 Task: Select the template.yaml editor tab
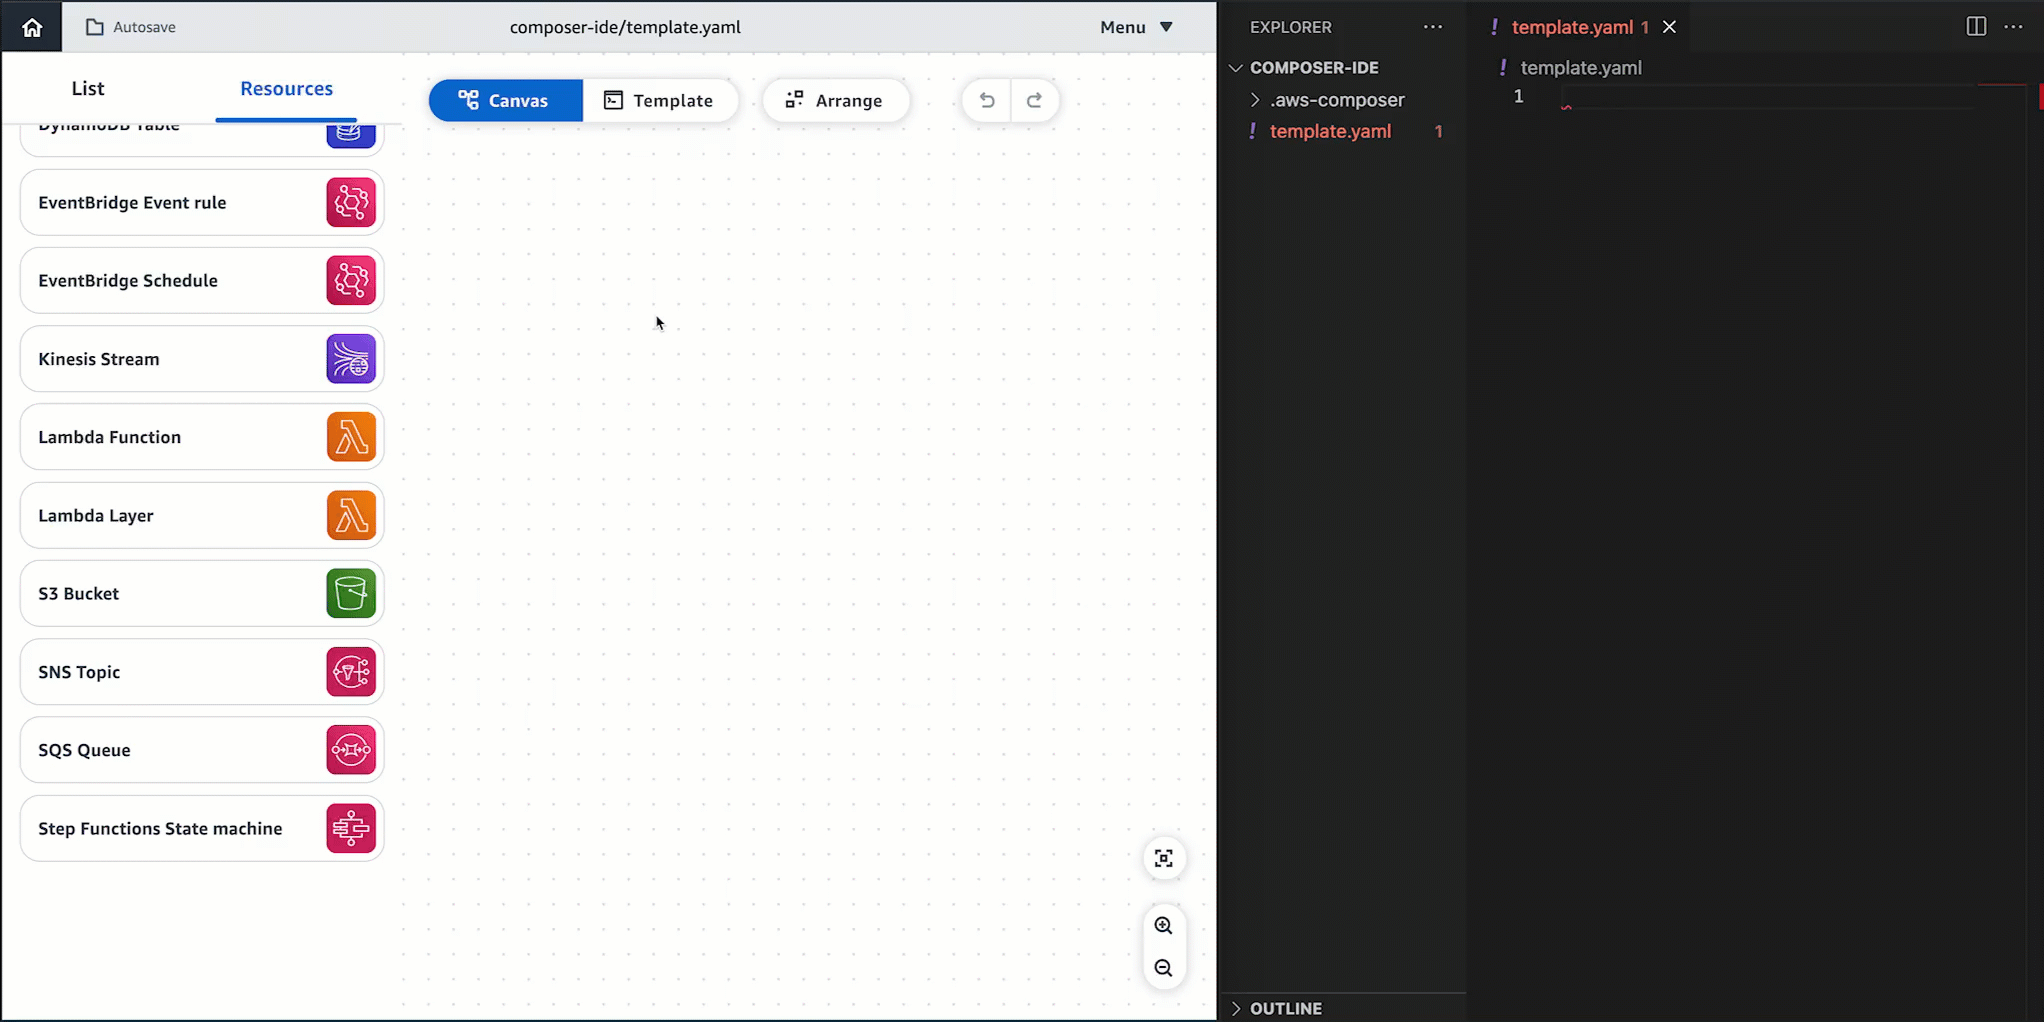tap(1578, 27)
